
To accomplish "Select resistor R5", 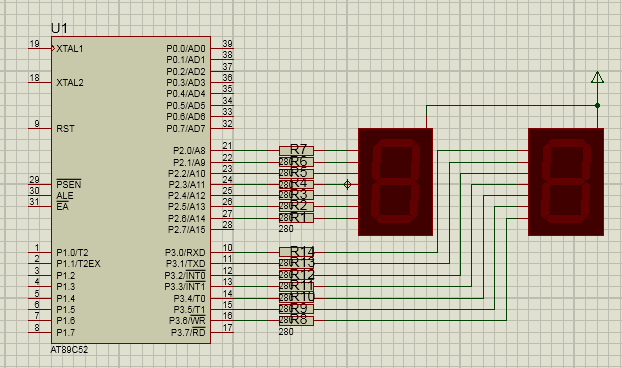I will pyautogui.click(x=296, y=173).
